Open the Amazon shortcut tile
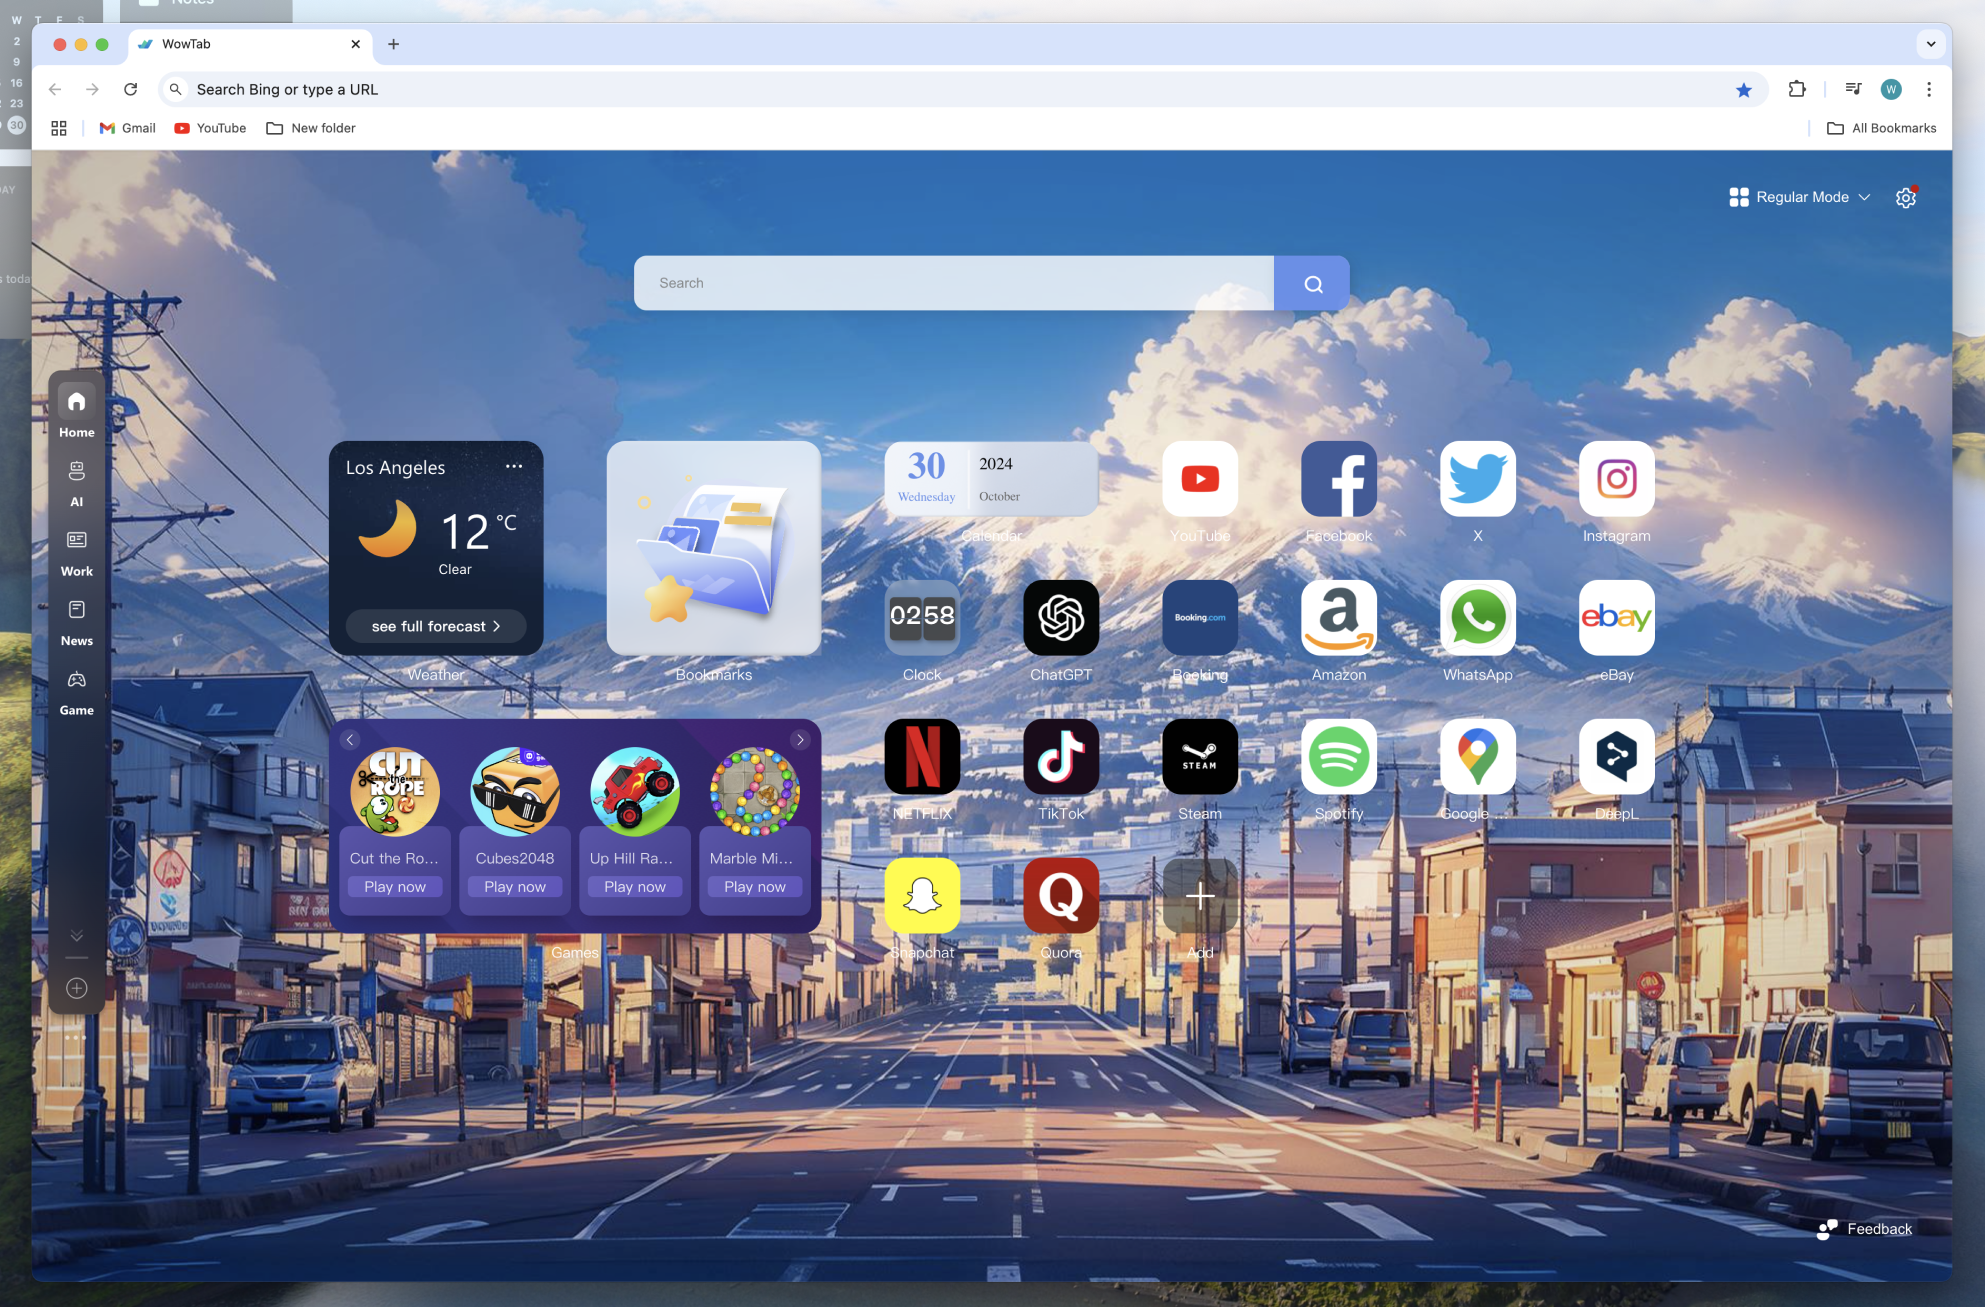 click(x=1339, y=618)
